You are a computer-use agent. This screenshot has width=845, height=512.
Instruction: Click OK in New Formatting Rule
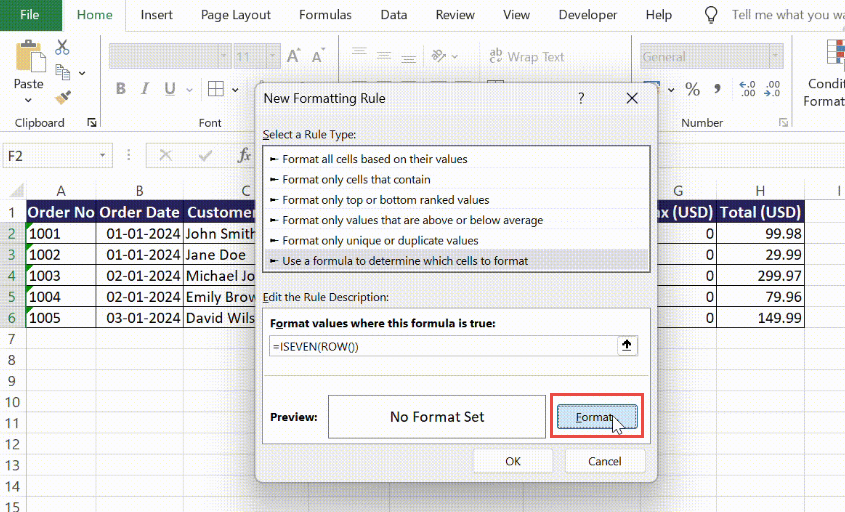(x=512, y=461)
